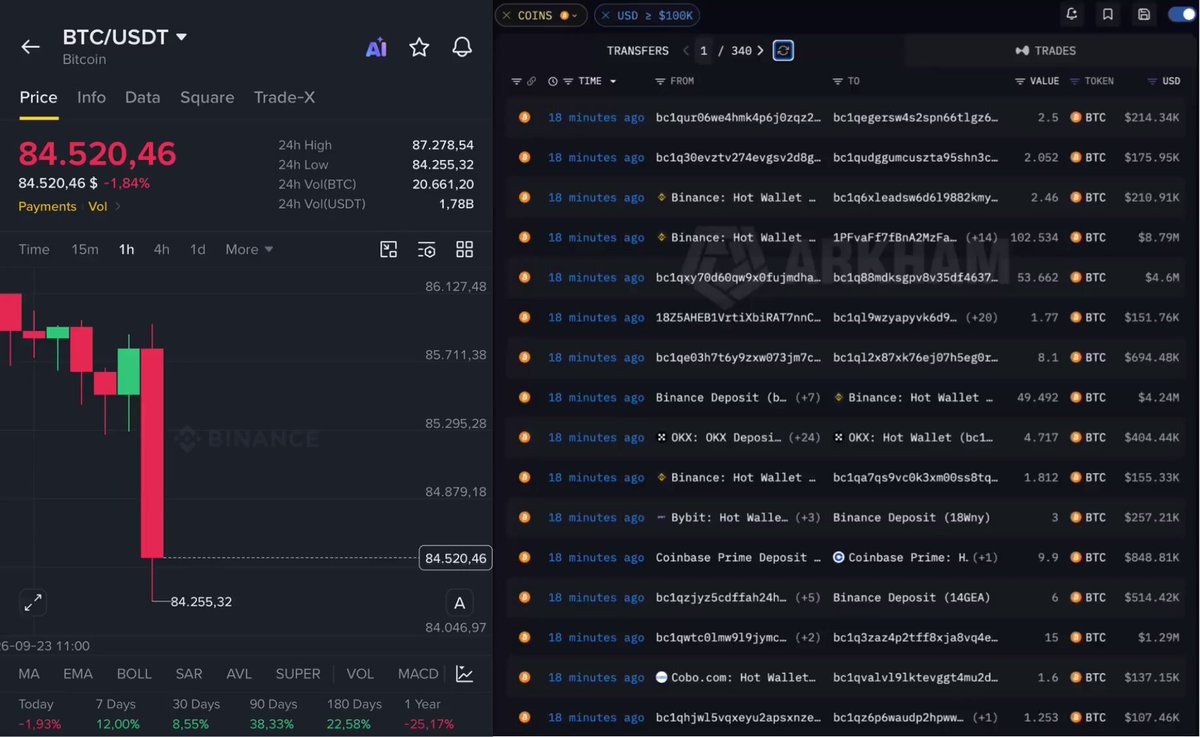Screen dimensions: 1200x737
Task: Open the TRADES tab in Arkham
Action: tap(1046, 50)
